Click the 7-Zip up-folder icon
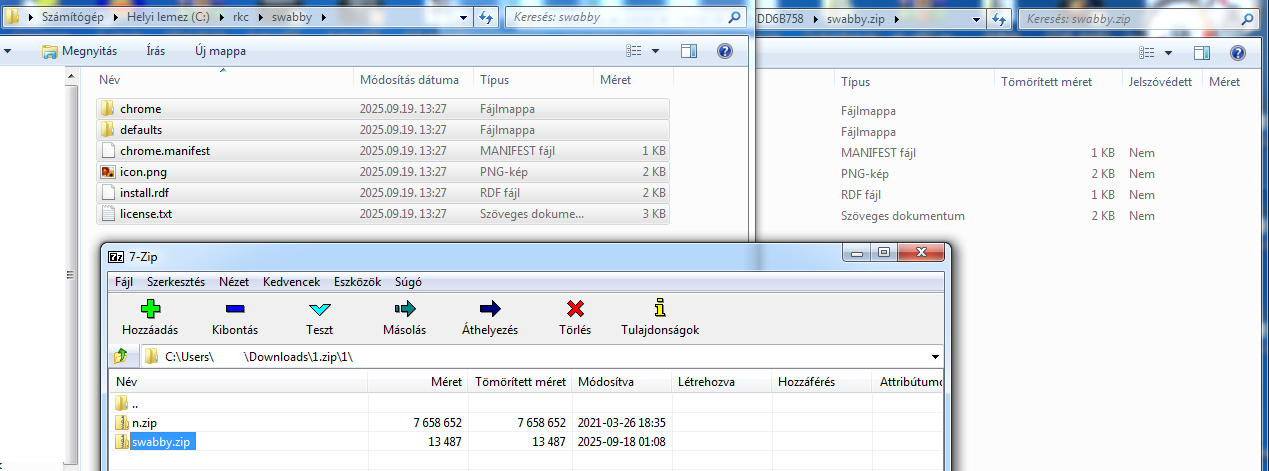Viewport: 1269px width, 471px height. click(x=121, y=356)
